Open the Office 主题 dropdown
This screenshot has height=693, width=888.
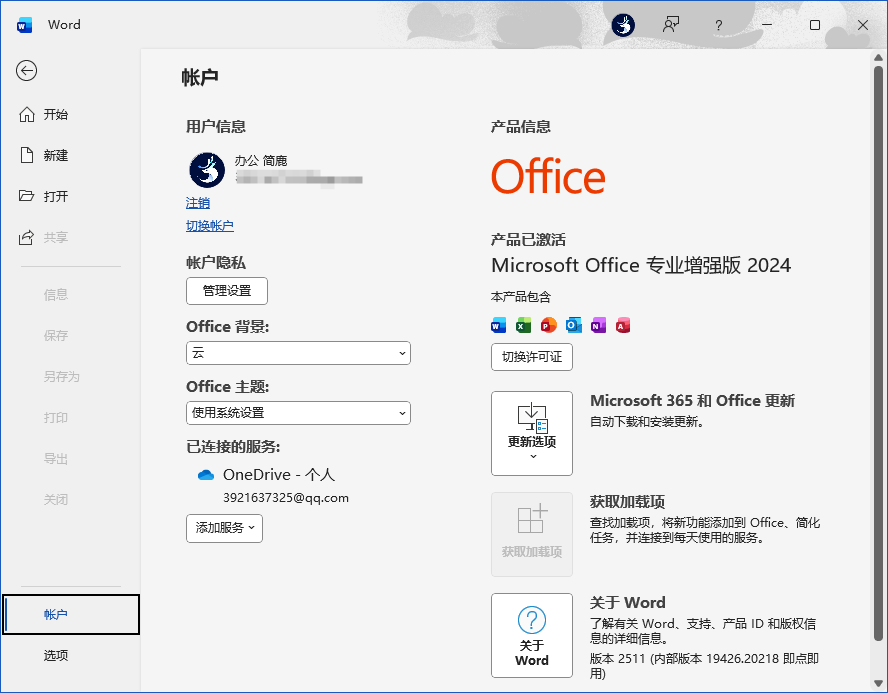point(297,413)
